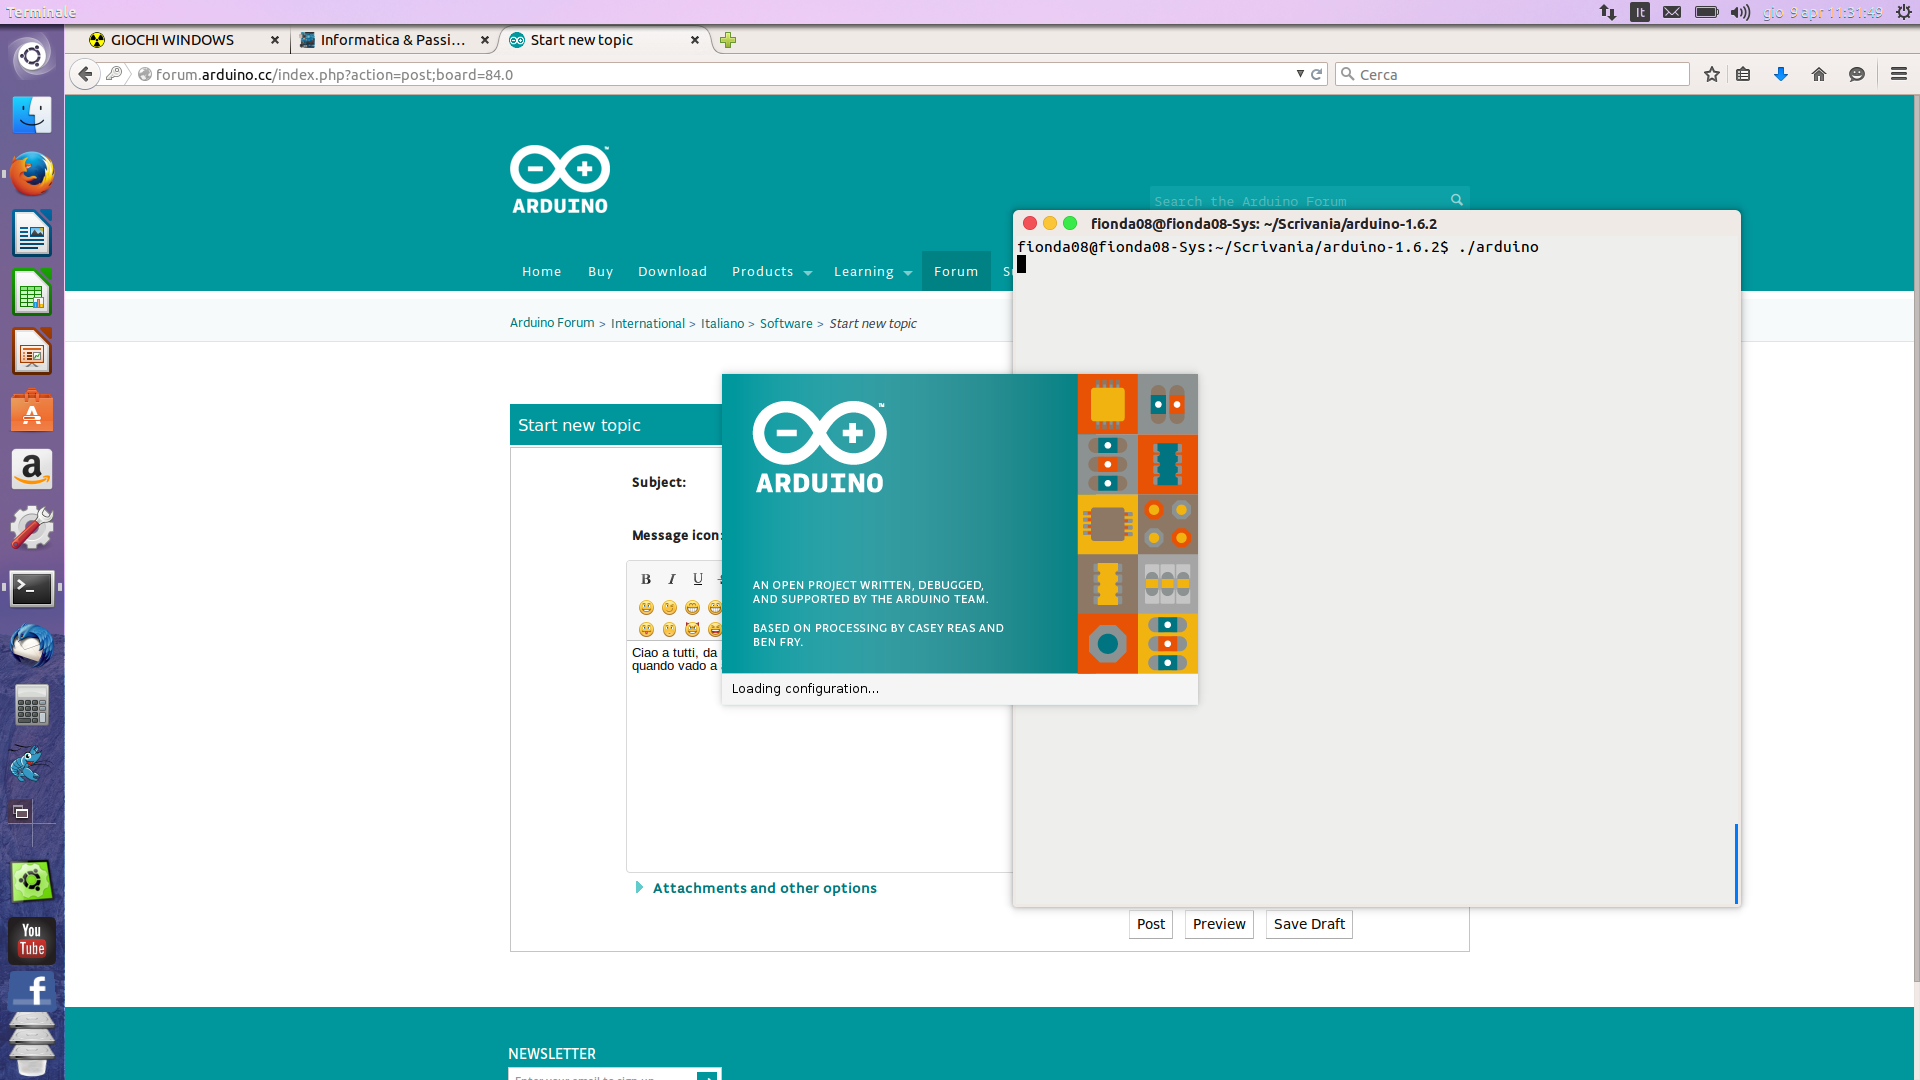
Task: Apply underline formatting in message editor
Action: click(x=697, y=579)
